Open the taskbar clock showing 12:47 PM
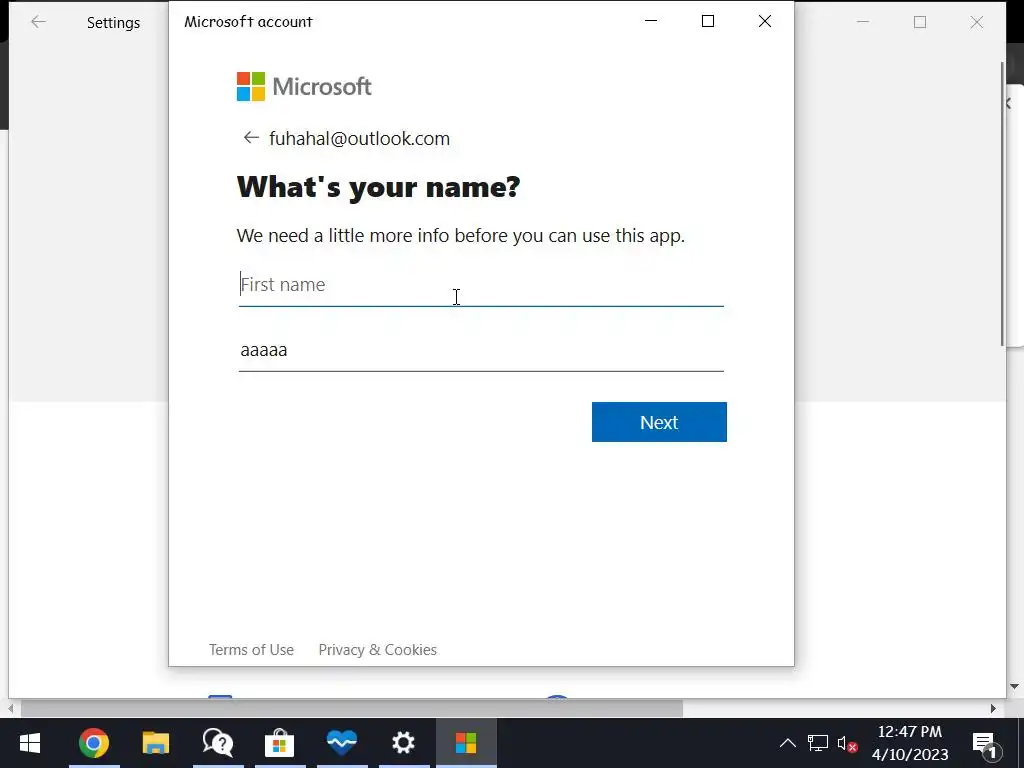 click(910, 743)
